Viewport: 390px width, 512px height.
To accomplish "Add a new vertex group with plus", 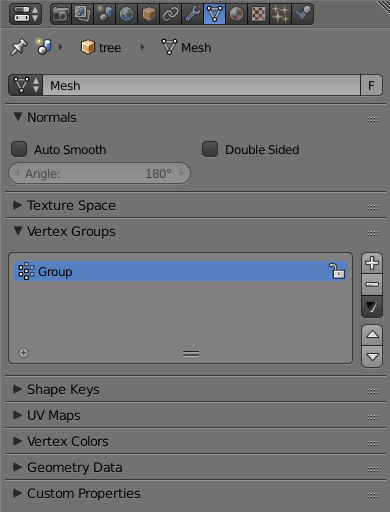I will tap(372, 263).
